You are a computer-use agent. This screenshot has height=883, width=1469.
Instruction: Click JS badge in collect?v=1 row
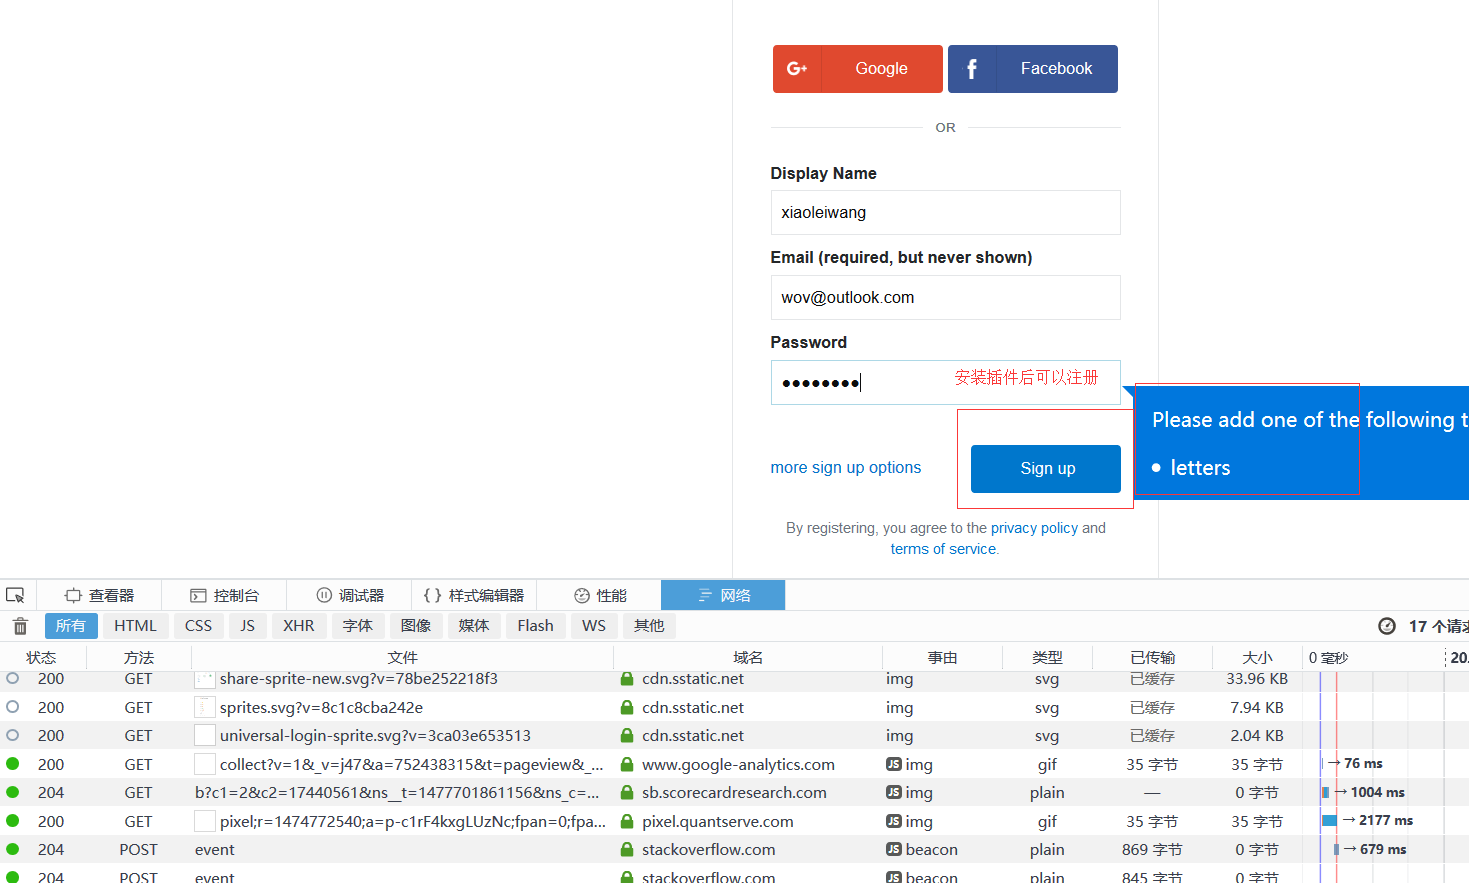894,764
